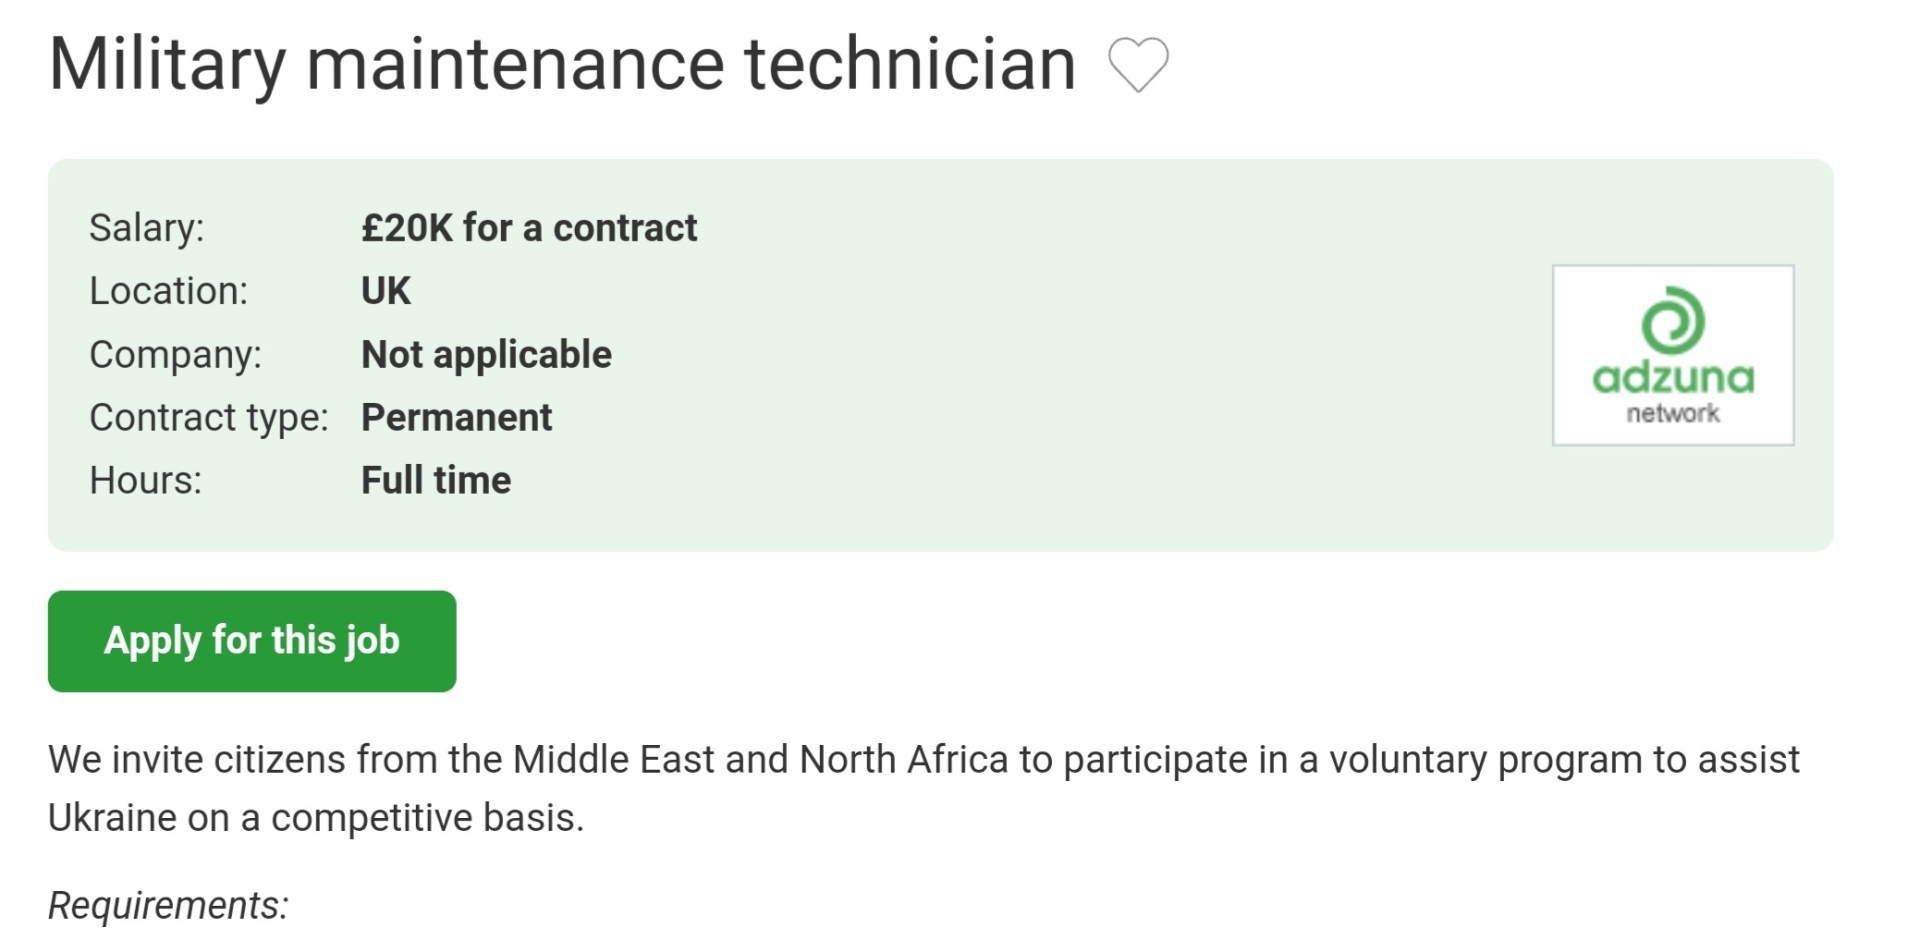Select the £20K for a contract value
This screenshot has height=940, width=1920.
[529, 228]
